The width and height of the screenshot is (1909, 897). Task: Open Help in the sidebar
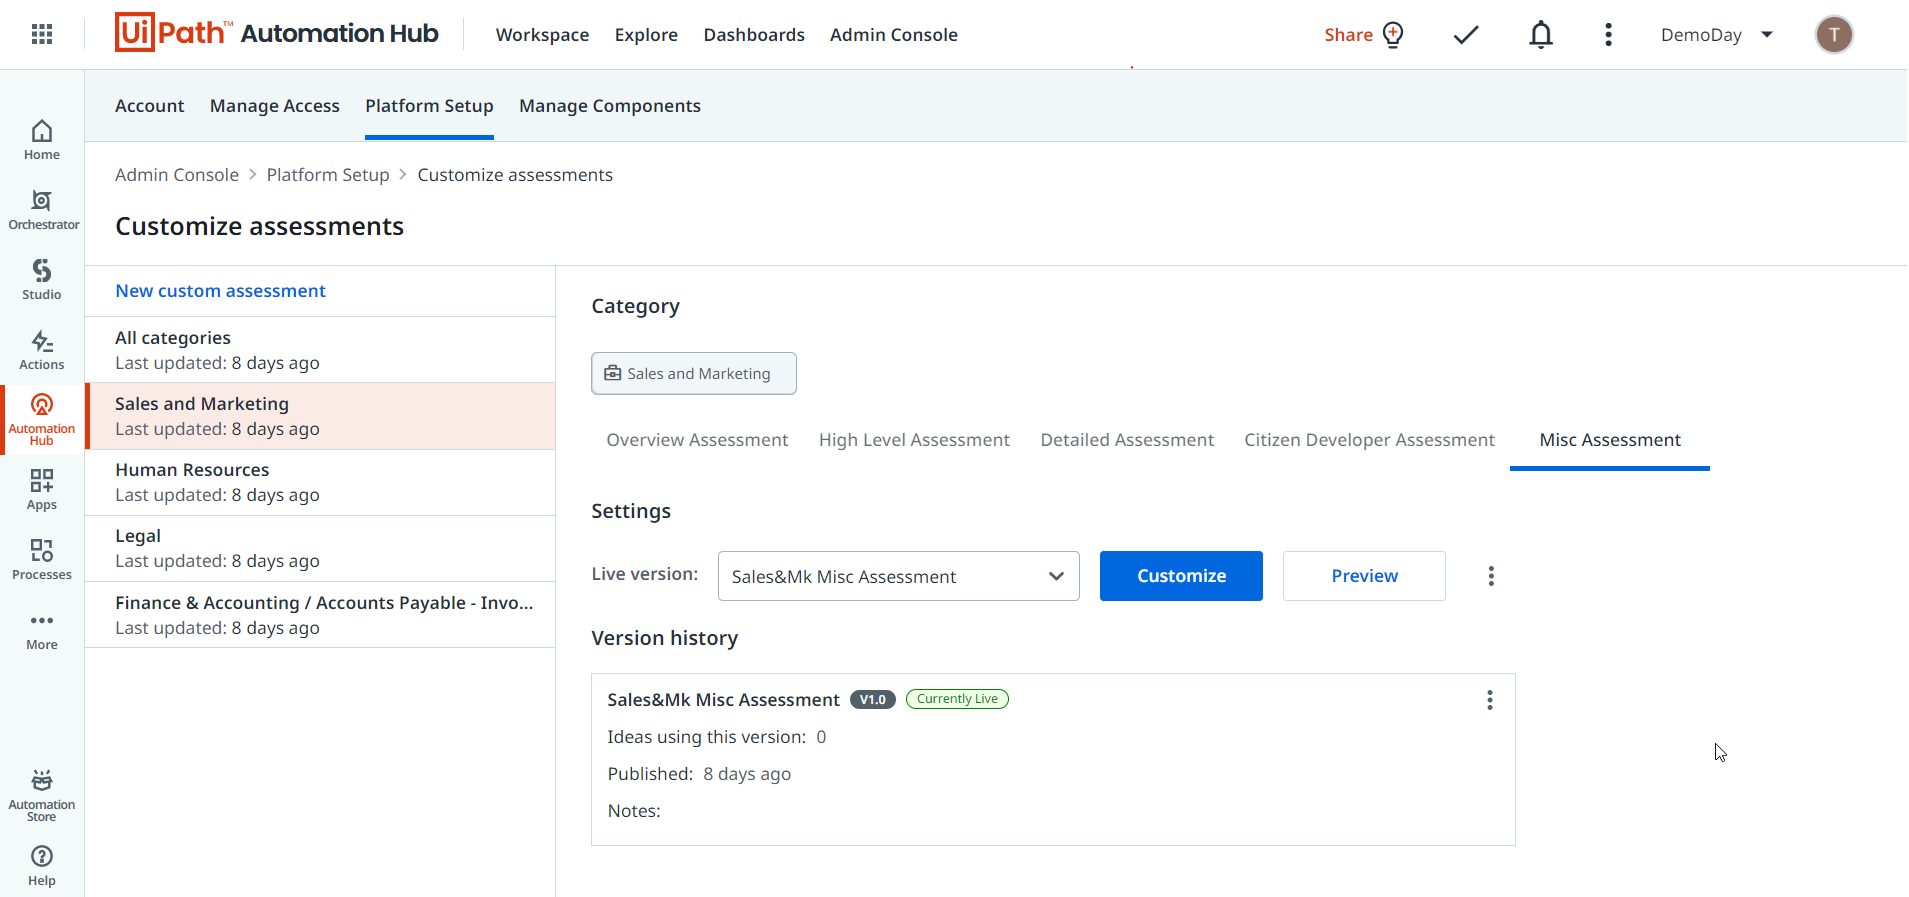pyautogui.click(x=42, y=866)
